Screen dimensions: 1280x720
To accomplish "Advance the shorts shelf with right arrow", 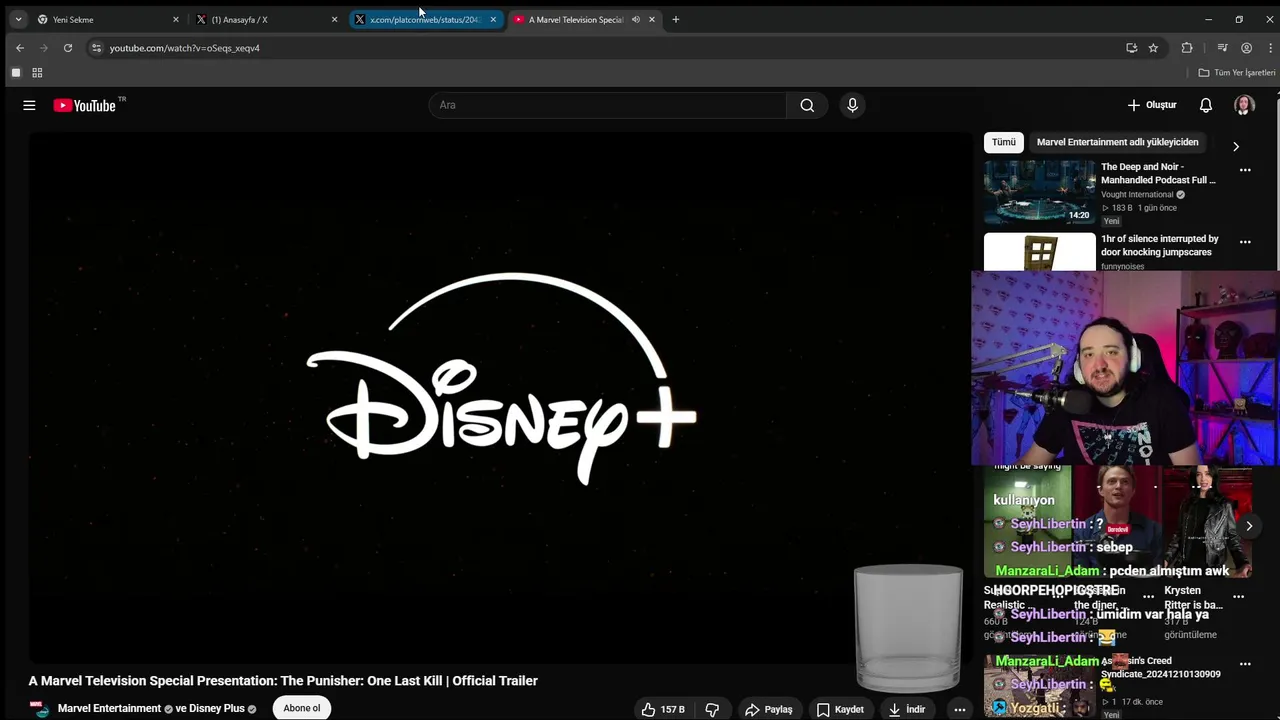I will [1249, 525].
